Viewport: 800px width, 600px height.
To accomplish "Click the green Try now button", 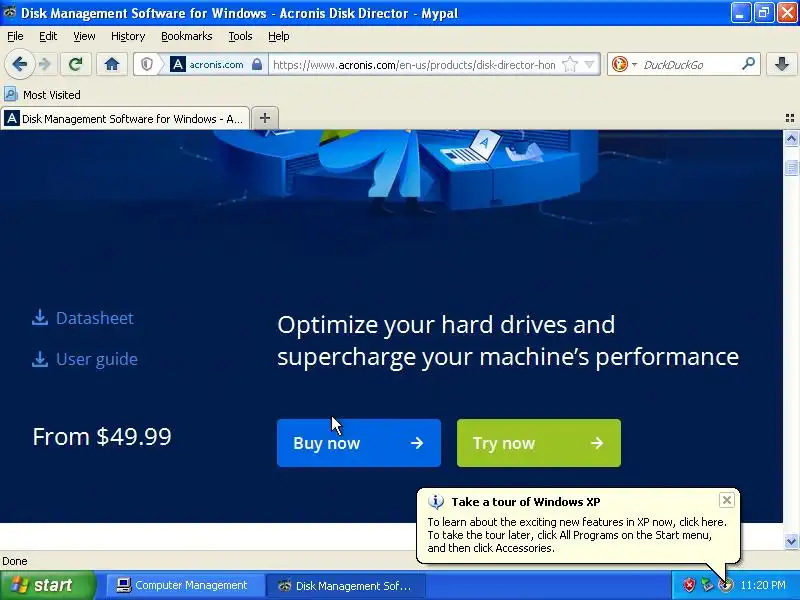I will coord(539,443).
